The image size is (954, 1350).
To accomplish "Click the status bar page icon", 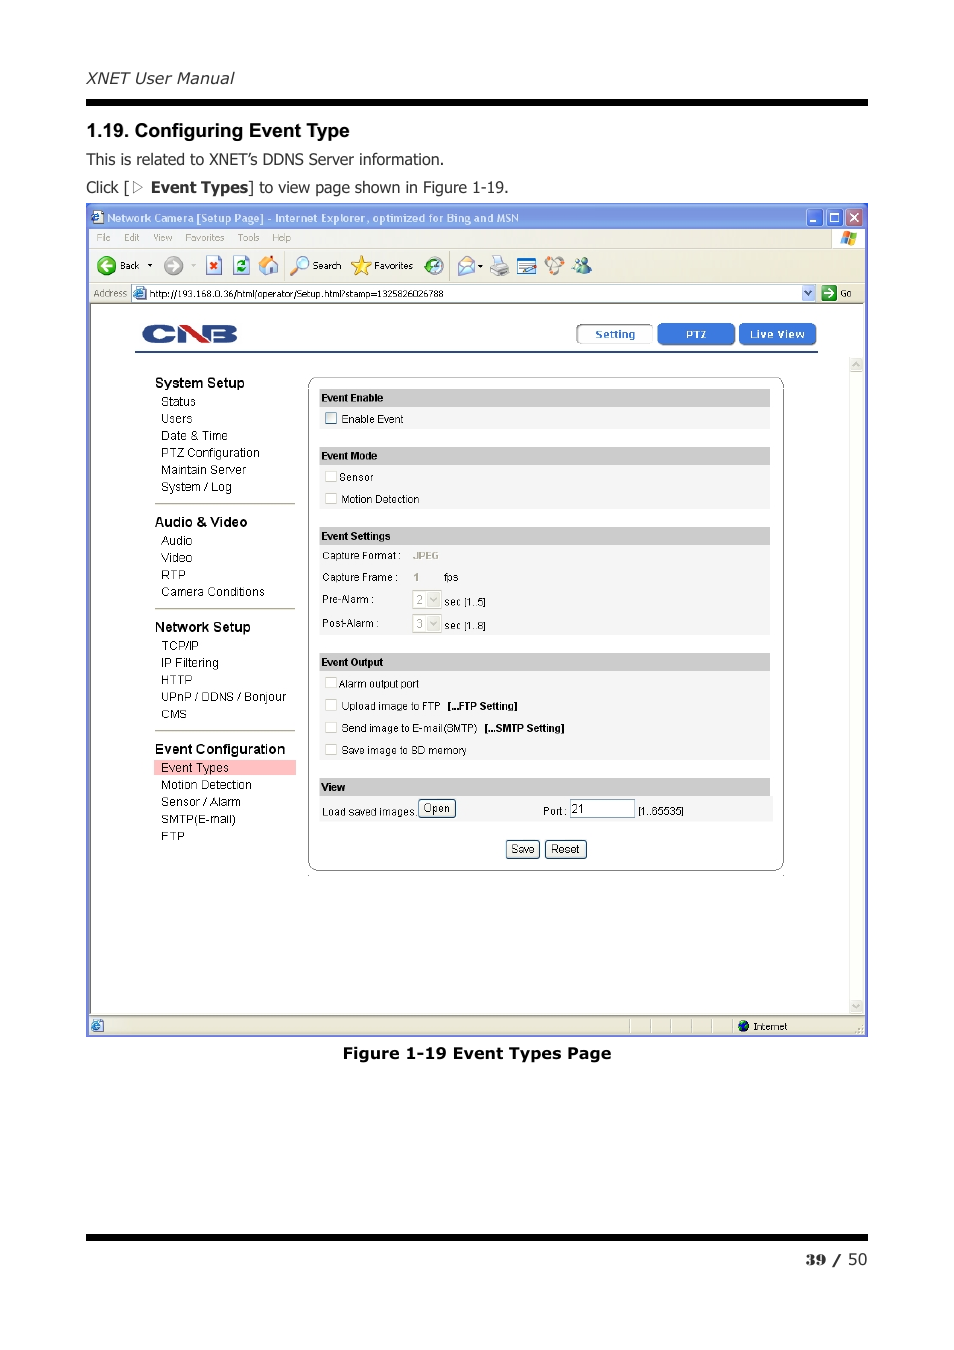I will click(97, 1026).
